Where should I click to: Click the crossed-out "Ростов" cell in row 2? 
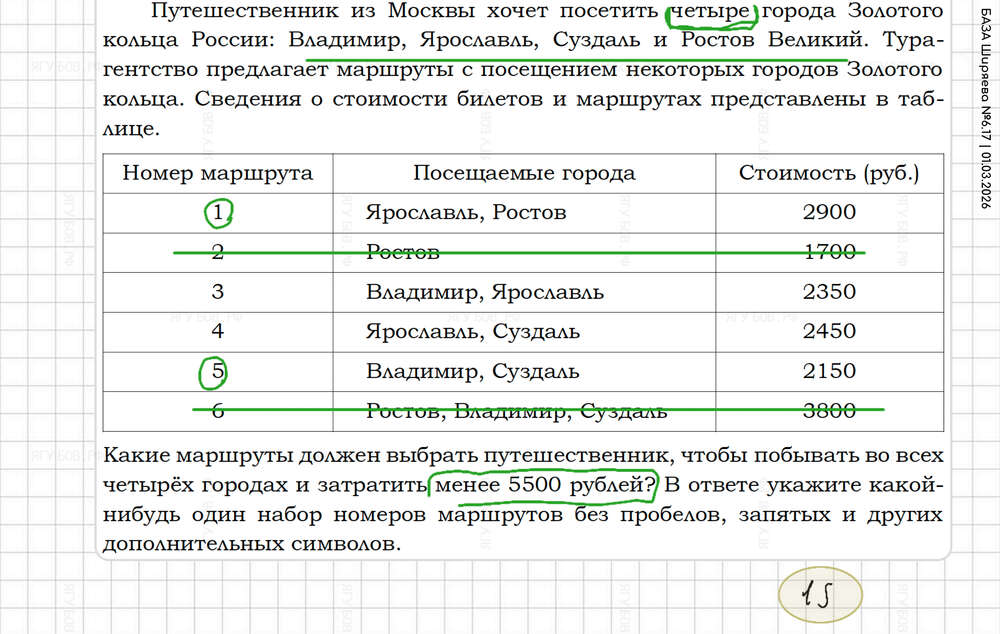click(x=403, y=252)
